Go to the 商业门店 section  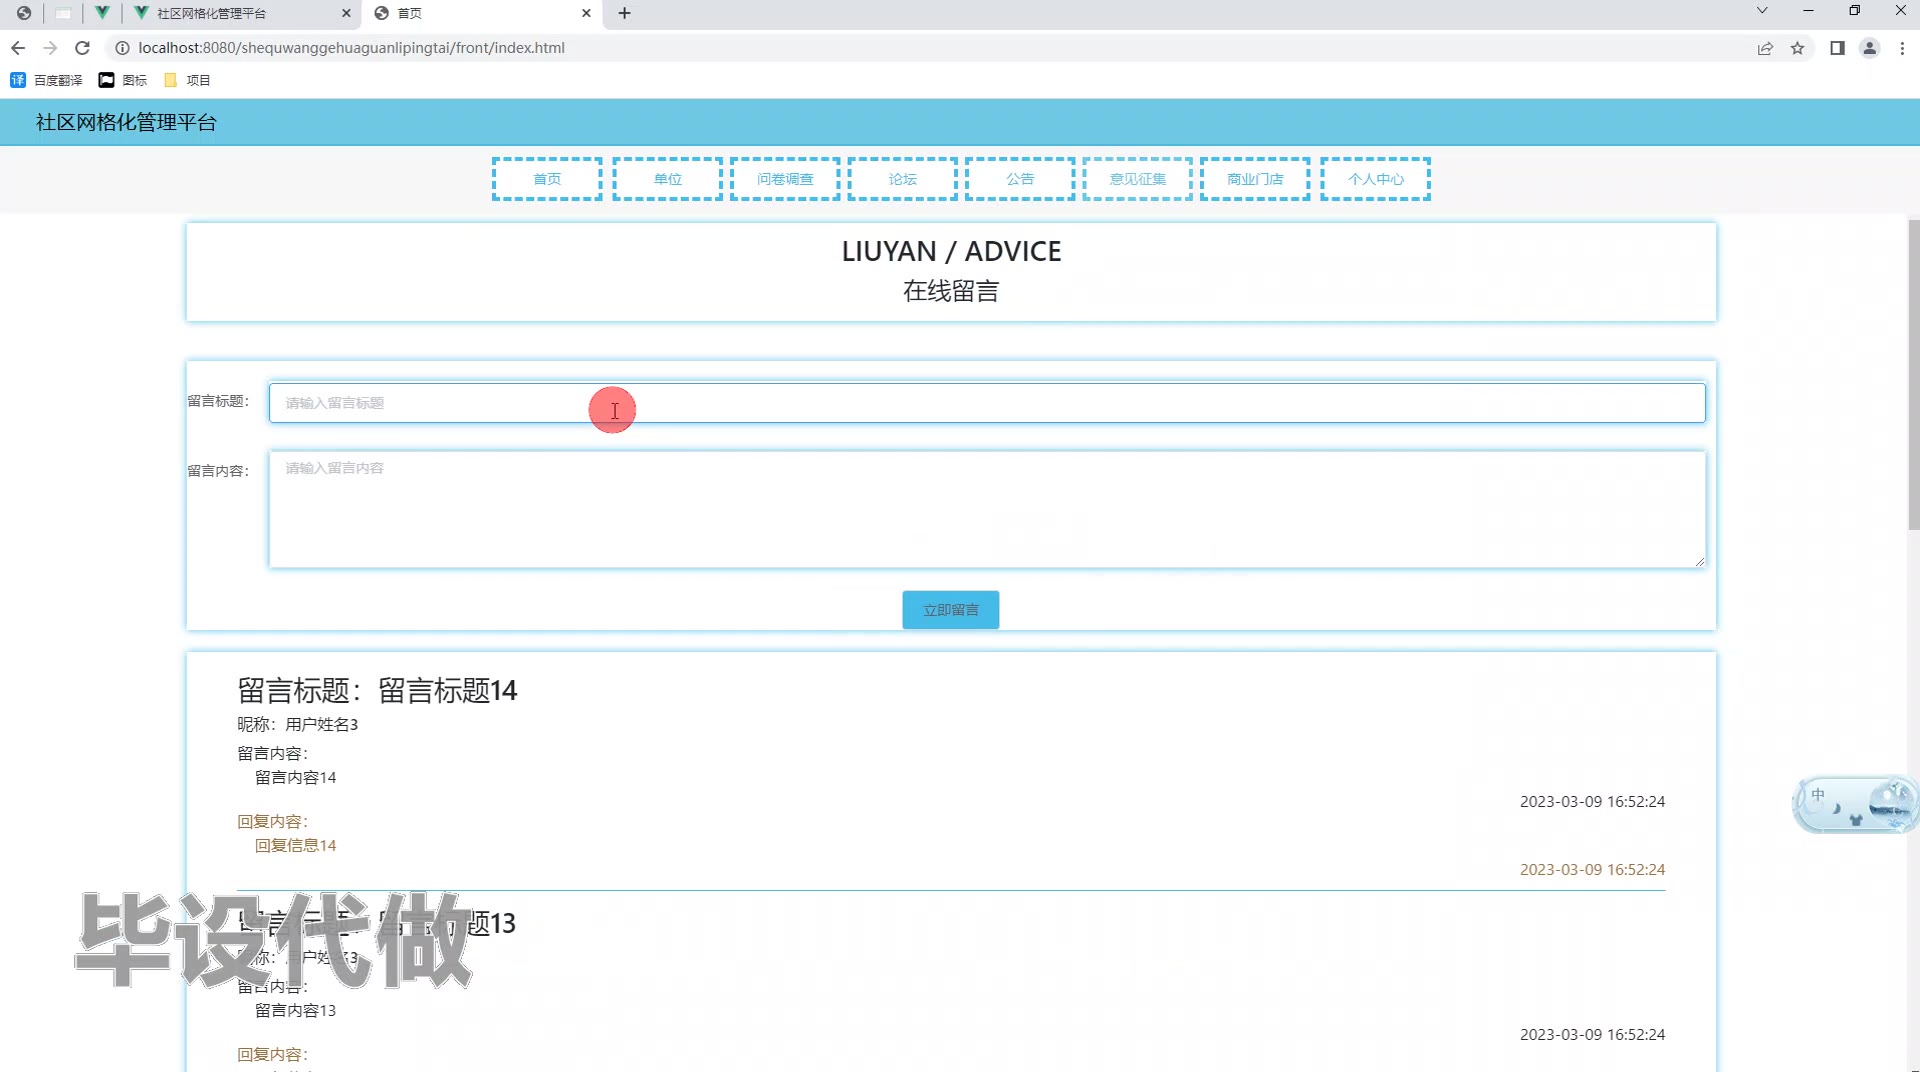[1255, 179]
